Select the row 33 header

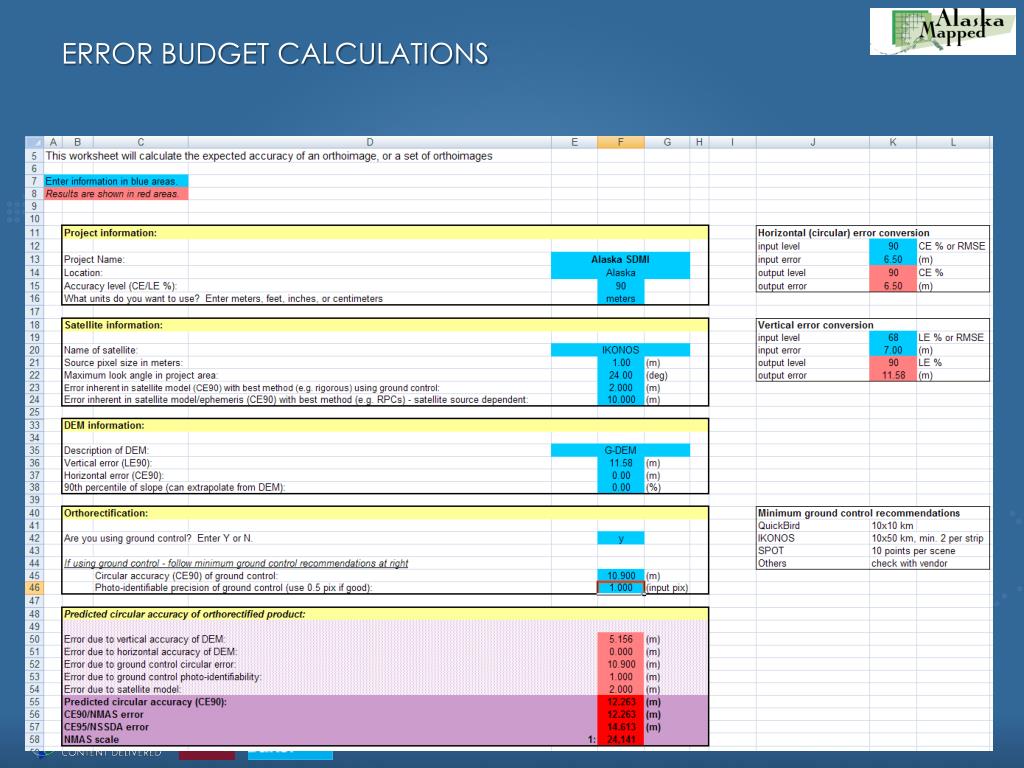[x=34, y=425]
